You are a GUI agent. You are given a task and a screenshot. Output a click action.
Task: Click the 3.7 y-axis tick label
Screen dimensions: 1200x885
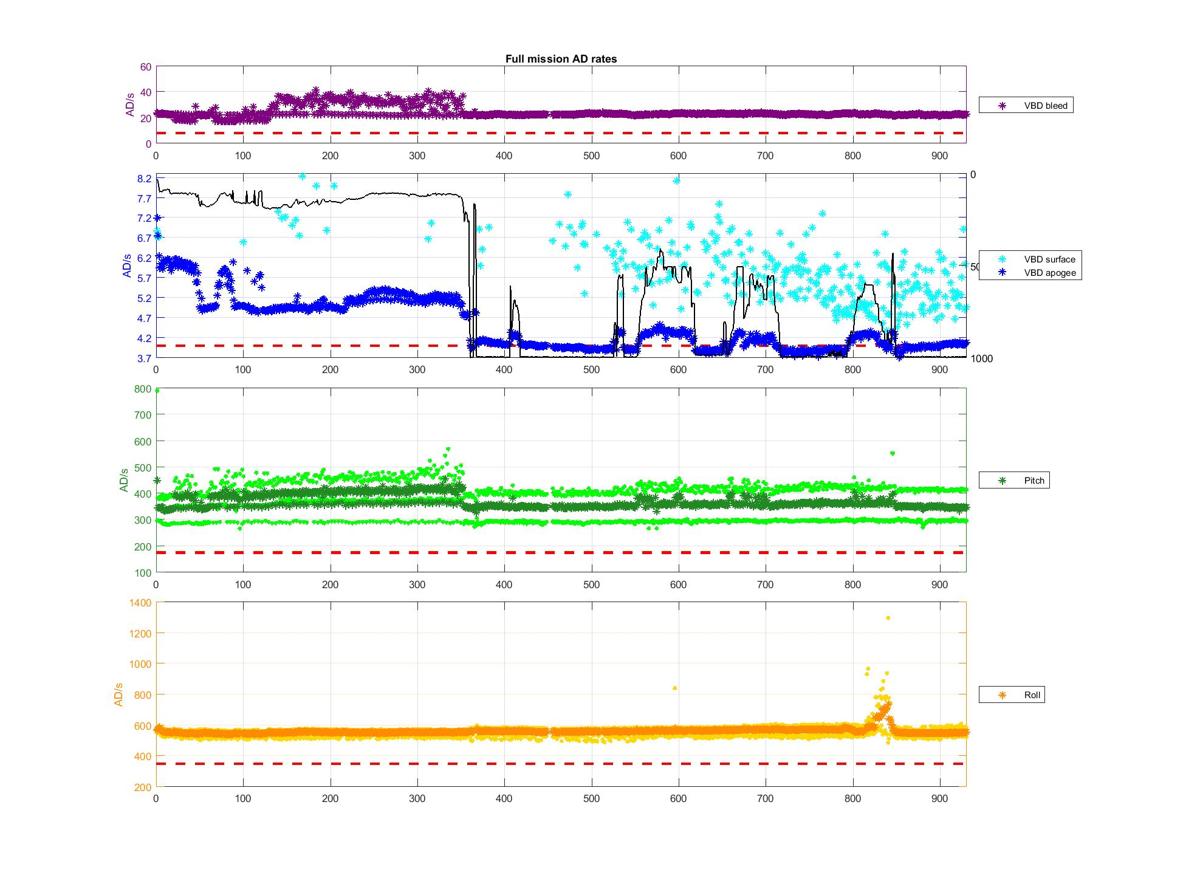[x=144, y=358]
